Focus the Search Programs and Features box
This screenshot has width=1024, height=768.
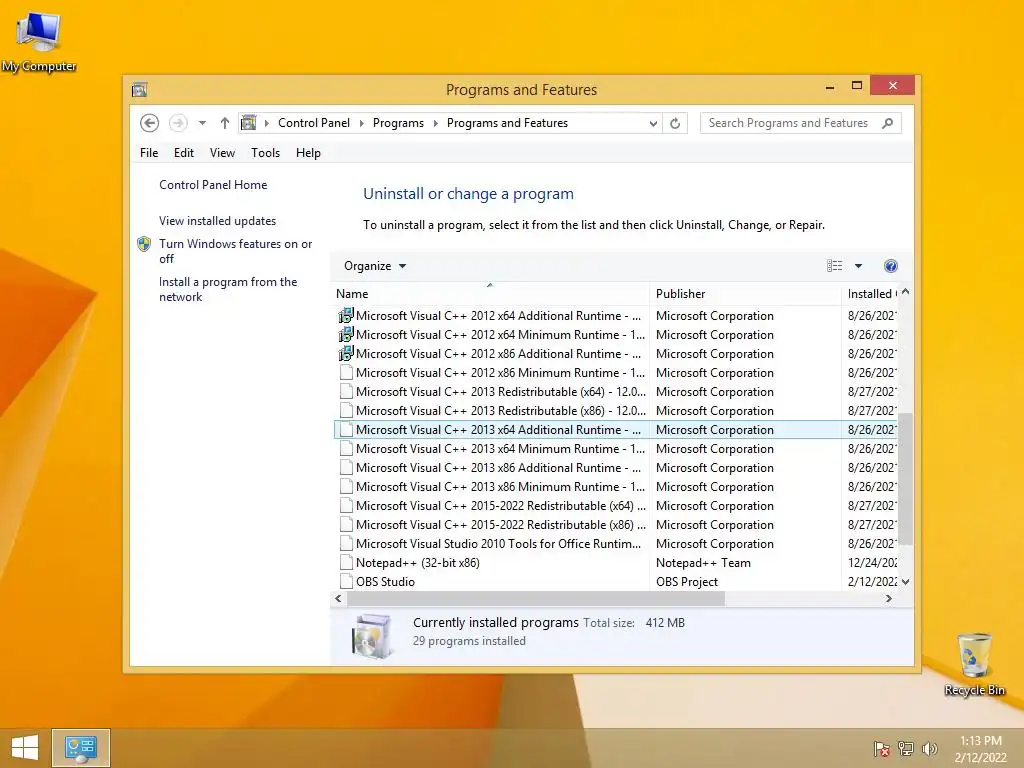(x=800, y=123)
